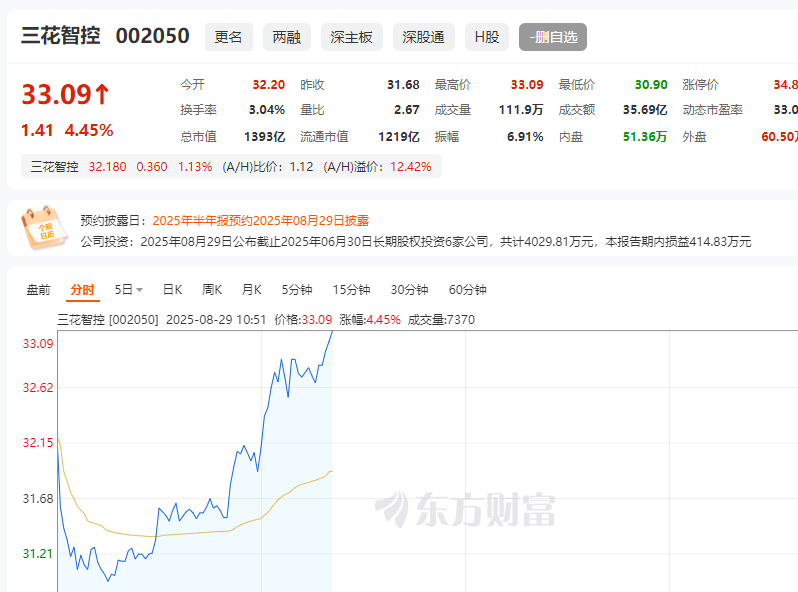This screenshot has height=592, width=798.
Task: Select the 分时 chart tab
Action: click(x=82, y=290)
